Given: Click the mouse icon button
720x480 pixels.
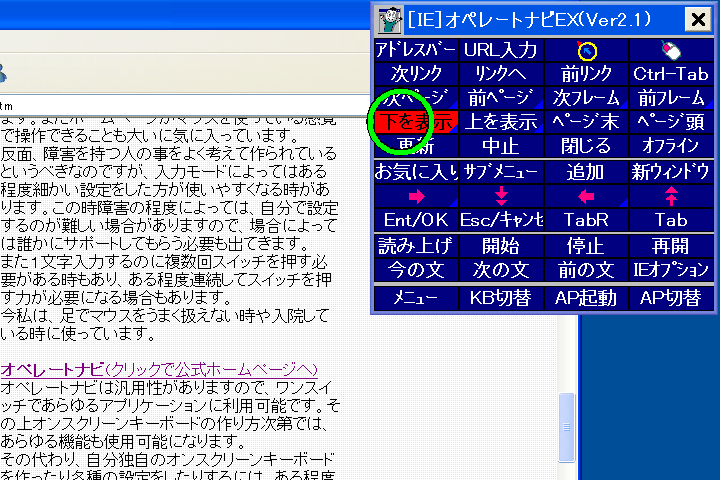Looking at the screenshot, I should click(x=671, y=50).
